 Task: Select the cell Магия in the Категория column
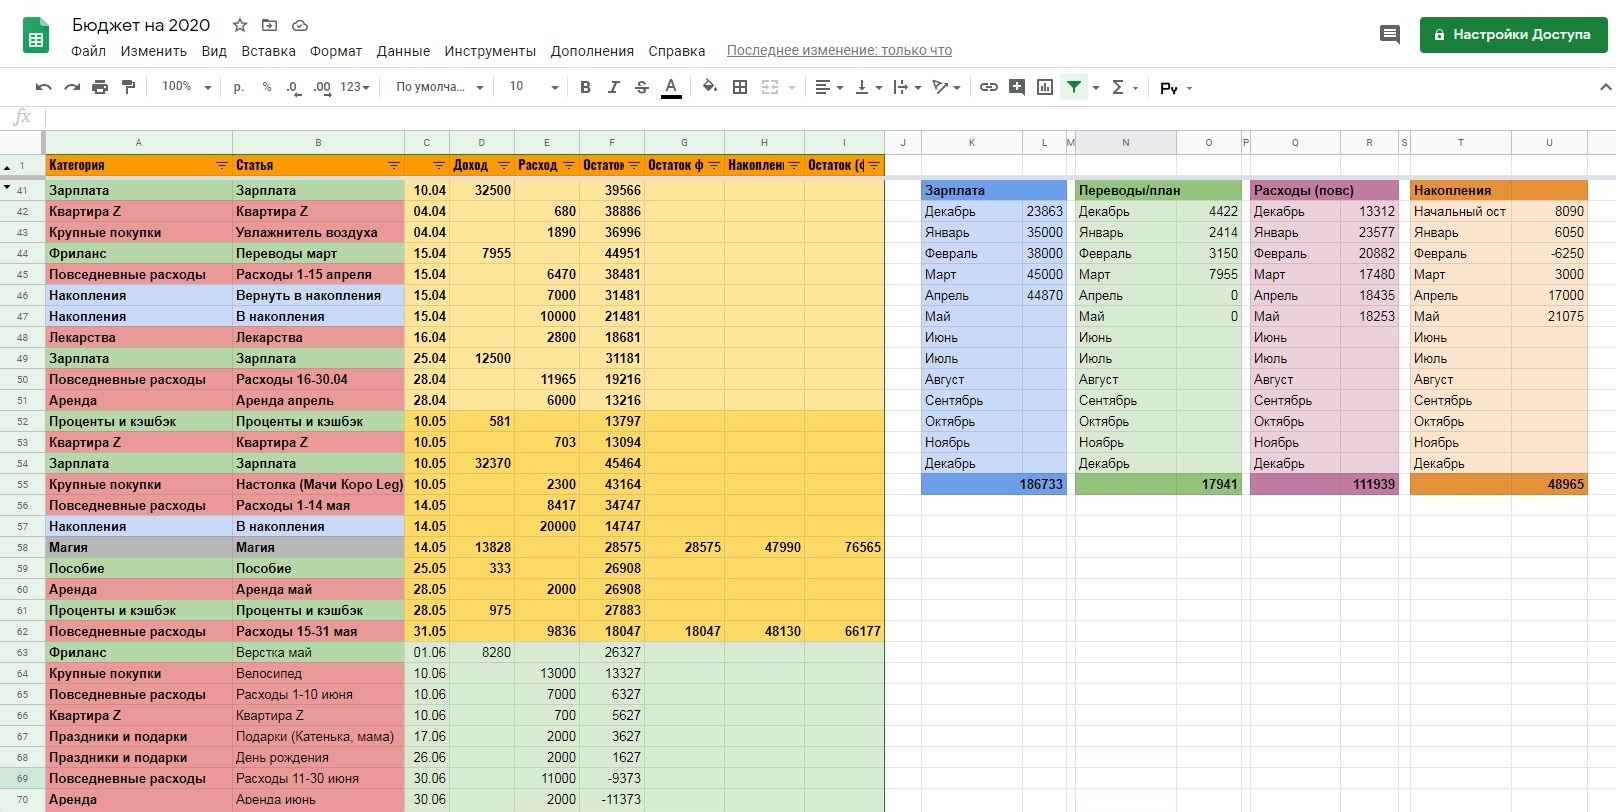coord(139,547)
